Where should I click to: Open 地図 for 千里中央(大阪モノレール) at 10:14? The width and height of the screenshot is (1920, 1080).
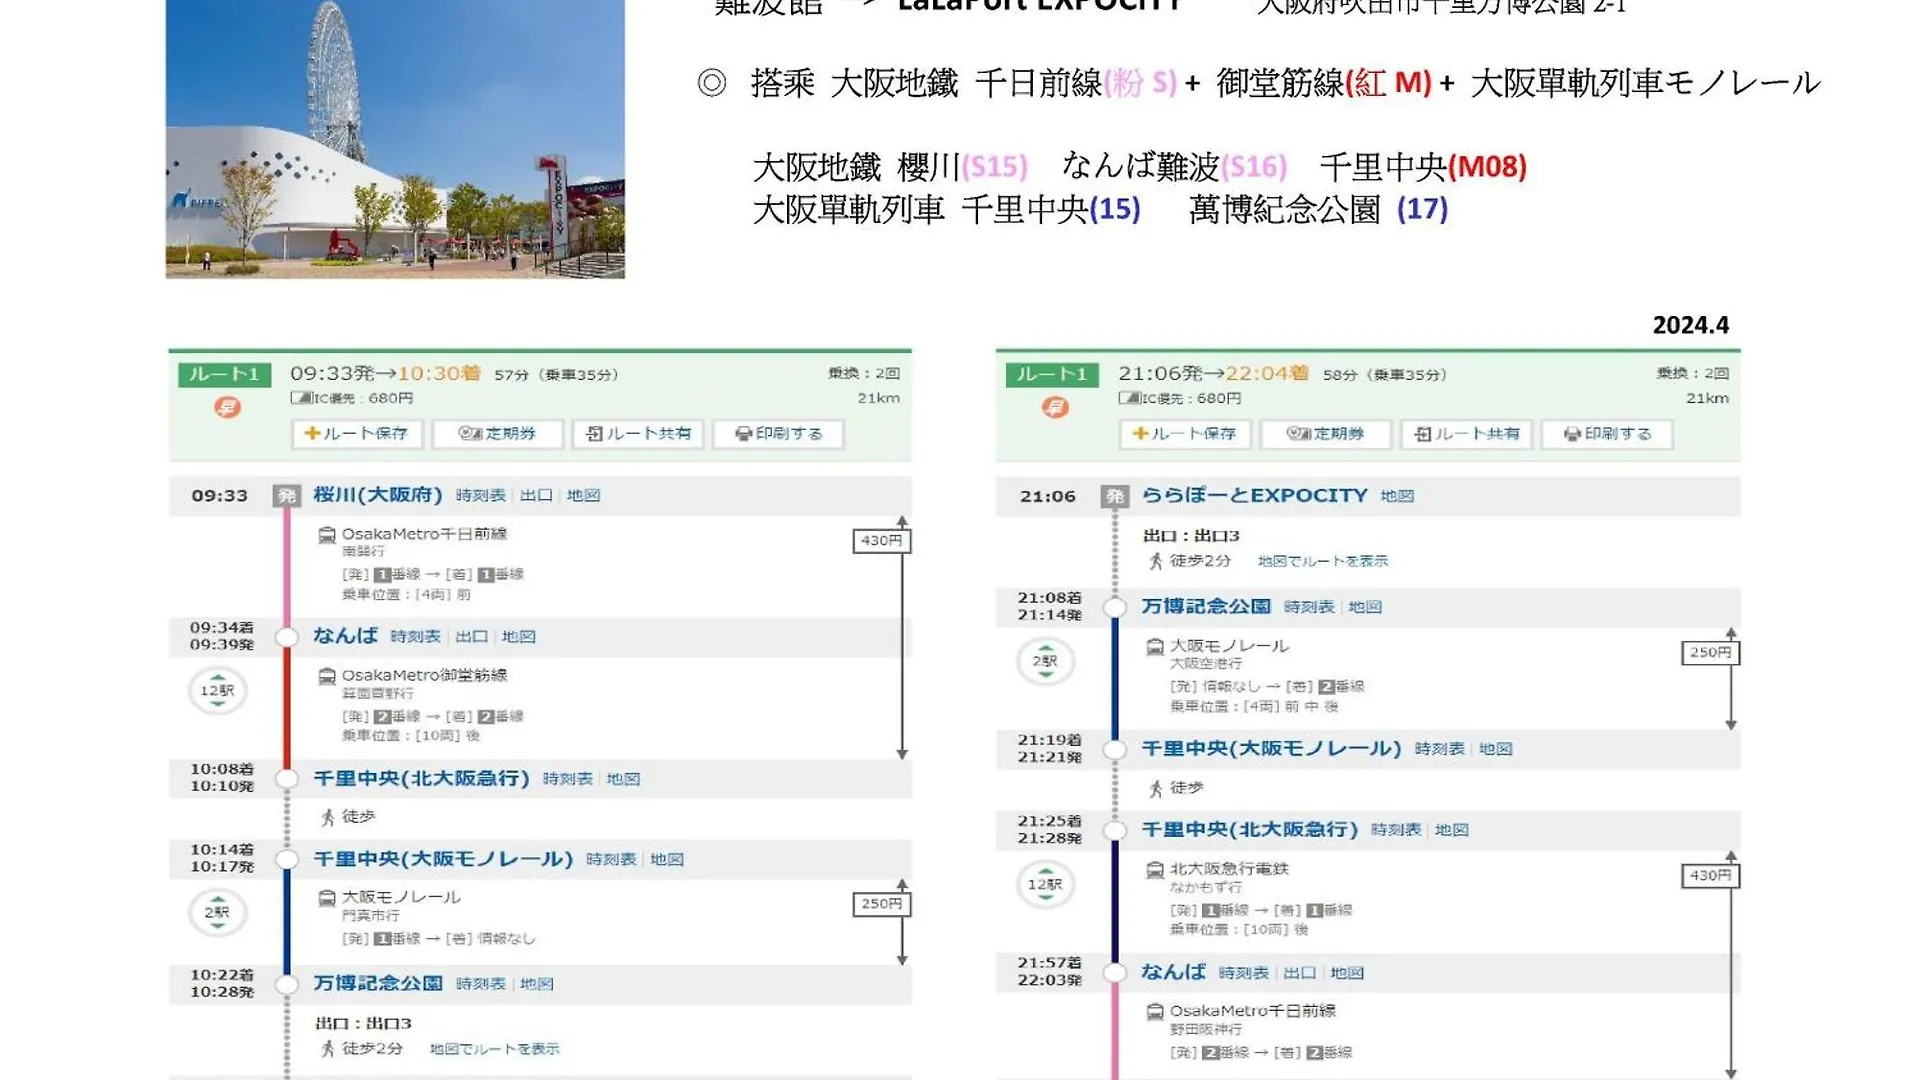pyautogui.click(x=667, y=860)
